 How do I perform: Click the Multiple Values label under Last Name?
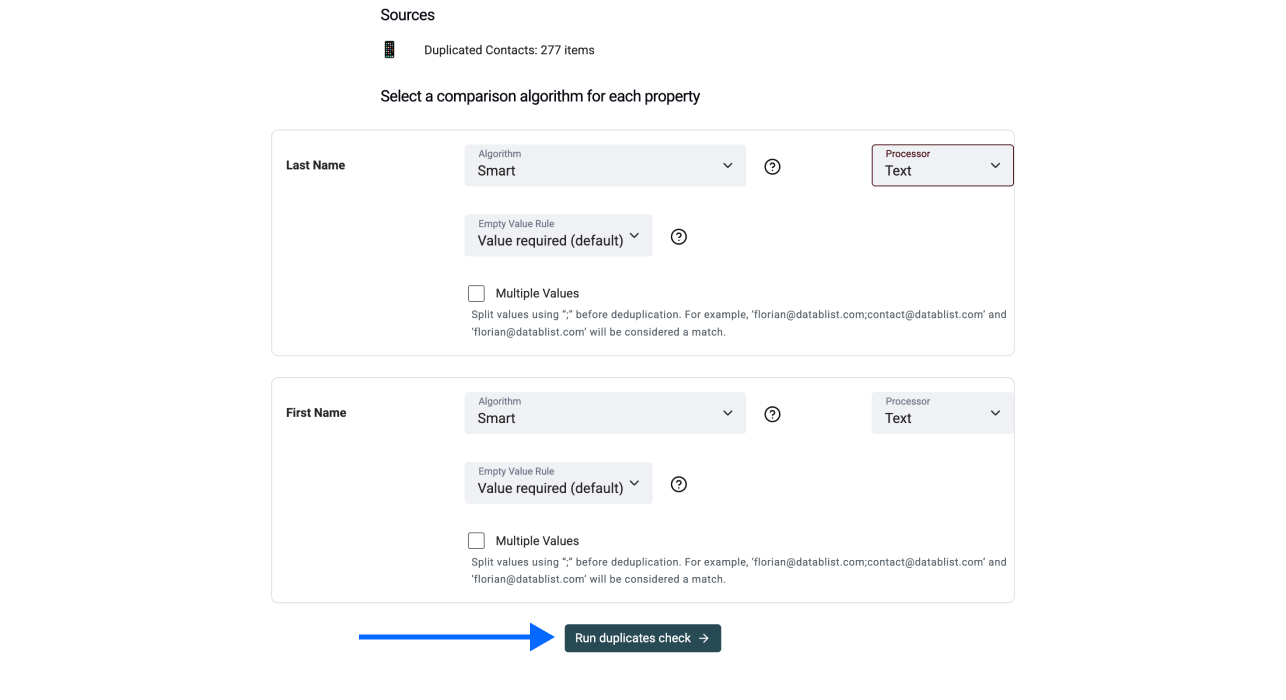click(537, 294)
